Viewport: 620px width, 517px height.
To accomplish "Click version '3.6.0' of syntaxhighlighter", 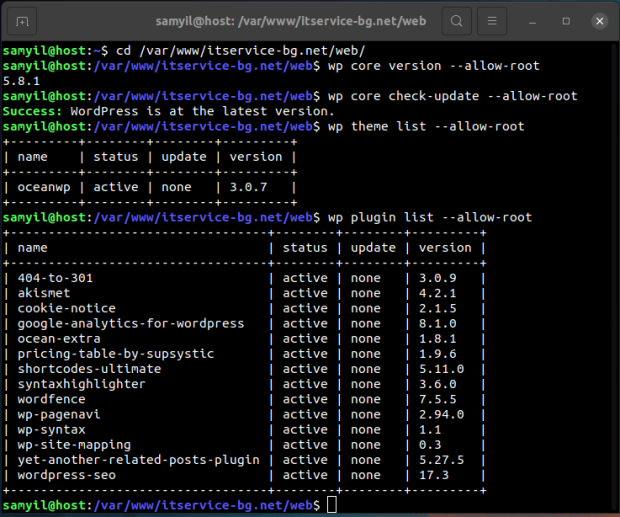I will click(438, 384).
